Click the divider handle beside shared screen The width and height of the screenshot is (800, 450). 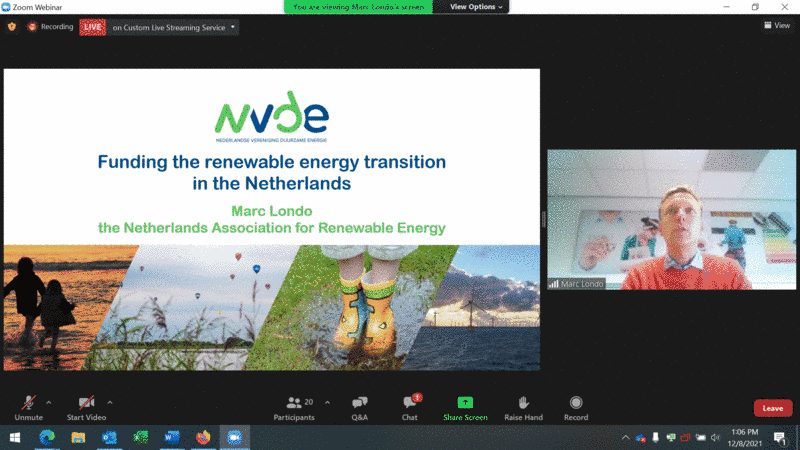(543, 220)
